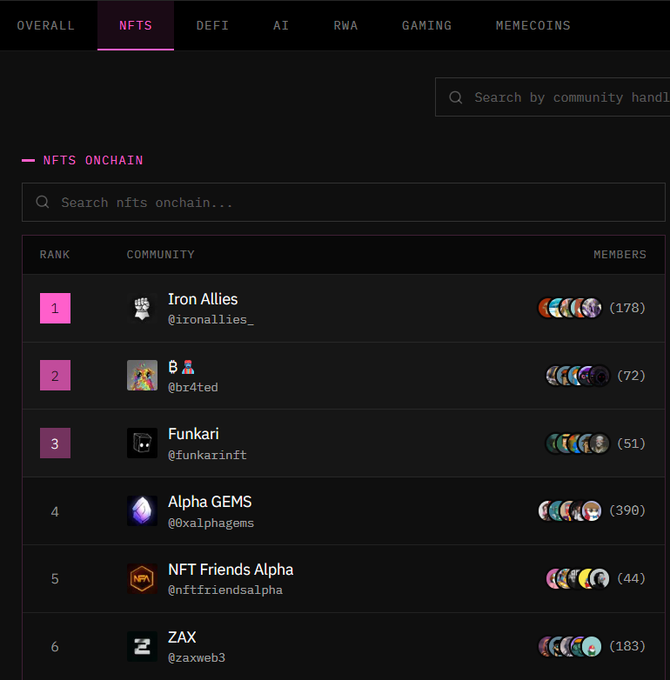Screen dimensions: 670x680
Task: Click magnifier icon in nfts onchain search
Action: [42, 202]
